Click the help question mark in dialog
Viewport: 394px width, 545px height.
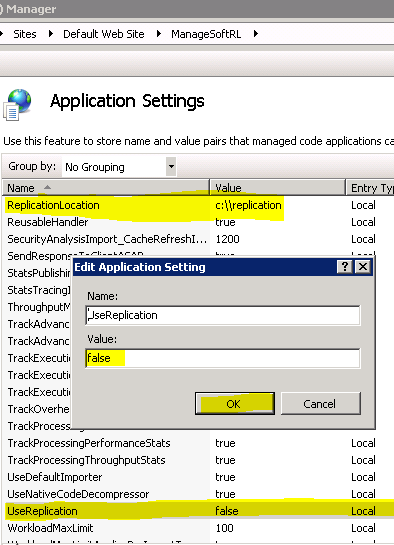click(345, 267)
